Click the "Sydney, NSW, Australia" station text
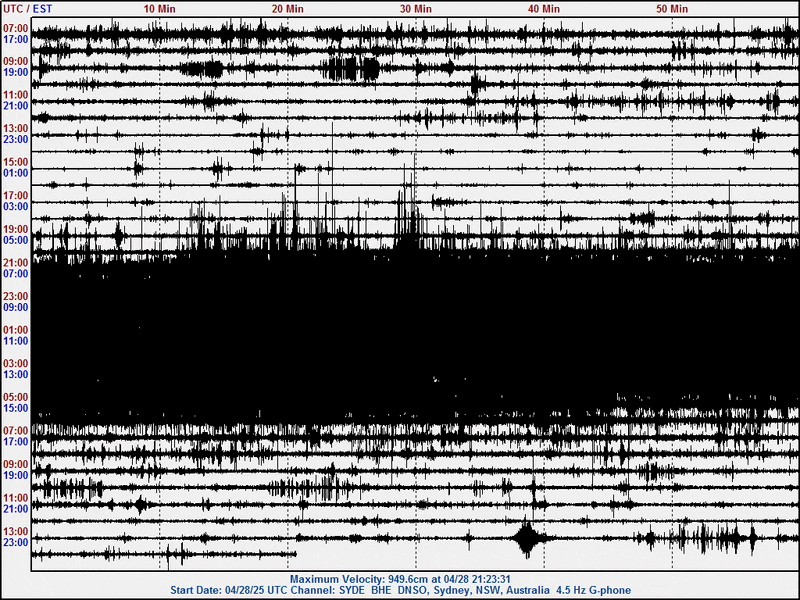 coord(491,590)
